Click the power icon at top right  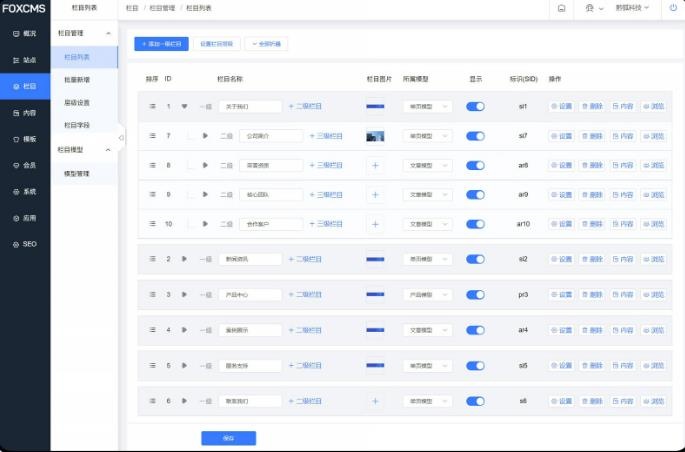pyautogui.click(x=672, y=8)
